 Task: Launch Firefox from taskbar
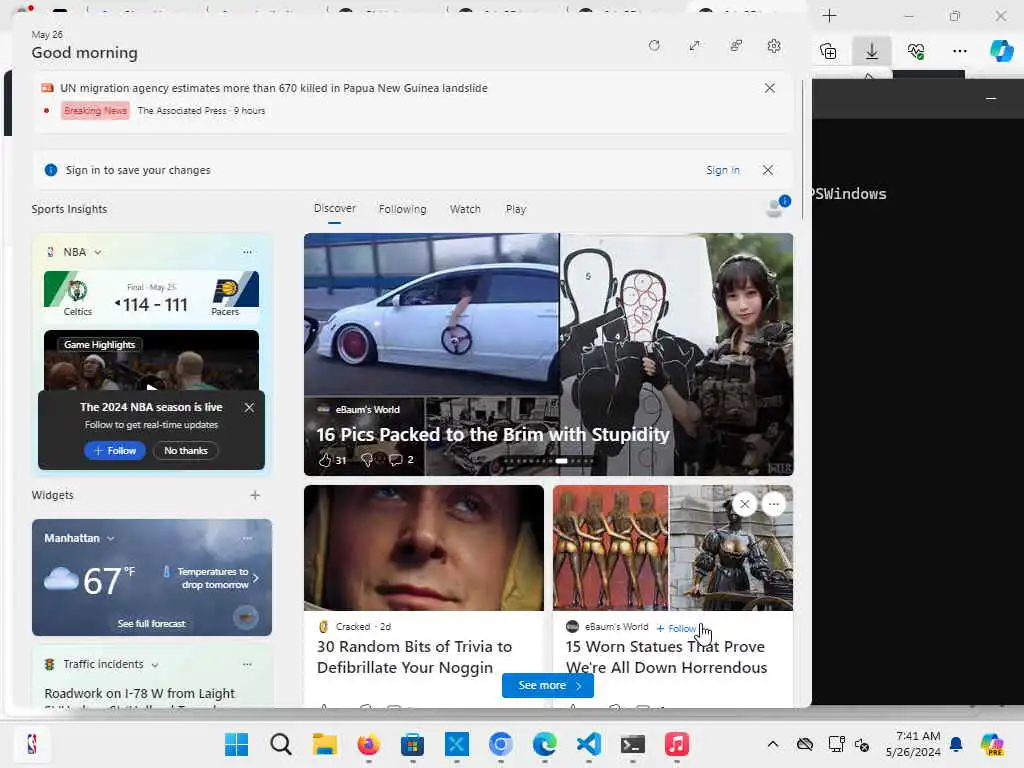tap(369, 744)
